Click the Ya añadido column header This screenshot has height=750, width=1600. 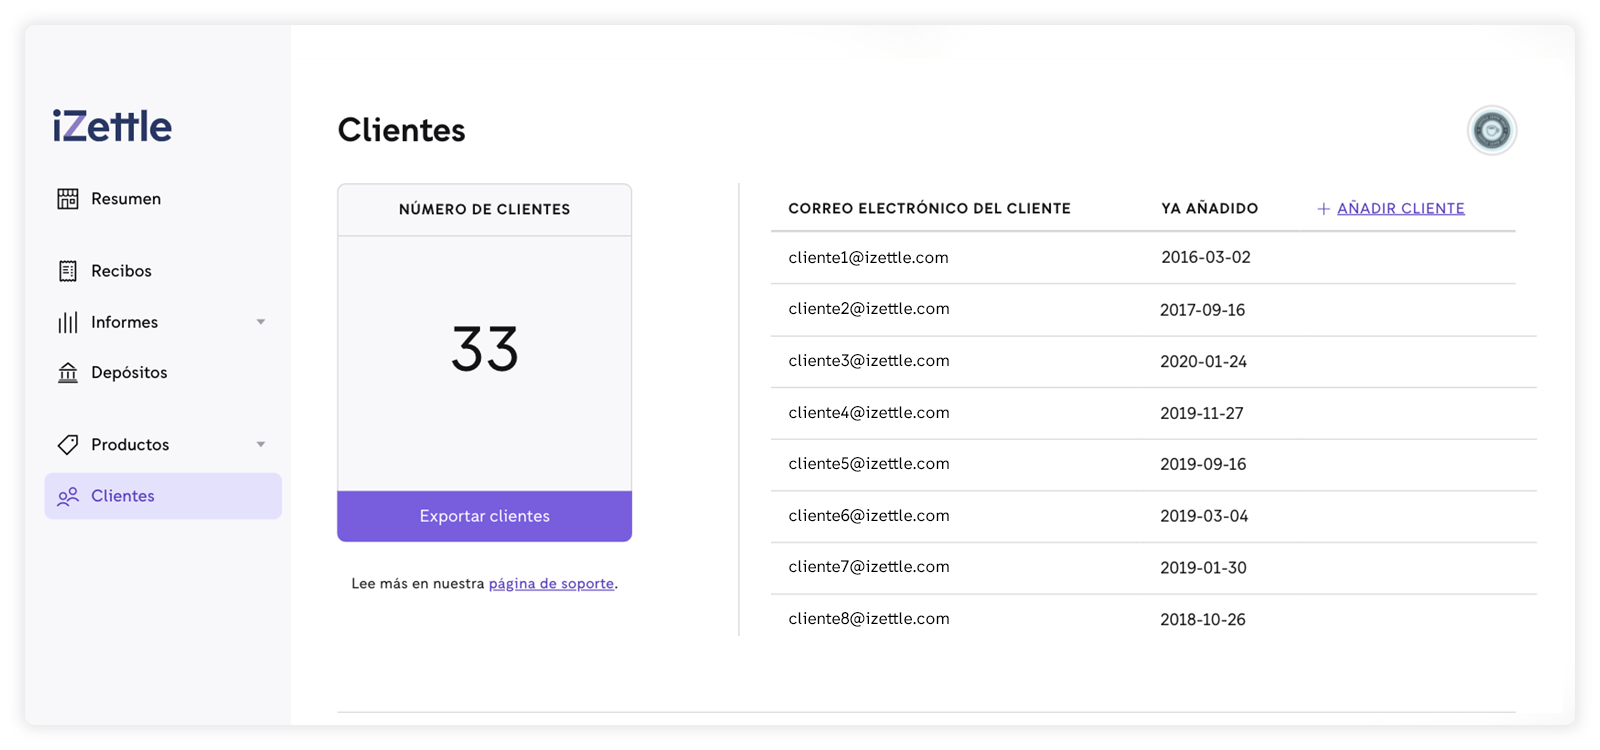[x=1209, y=209]
